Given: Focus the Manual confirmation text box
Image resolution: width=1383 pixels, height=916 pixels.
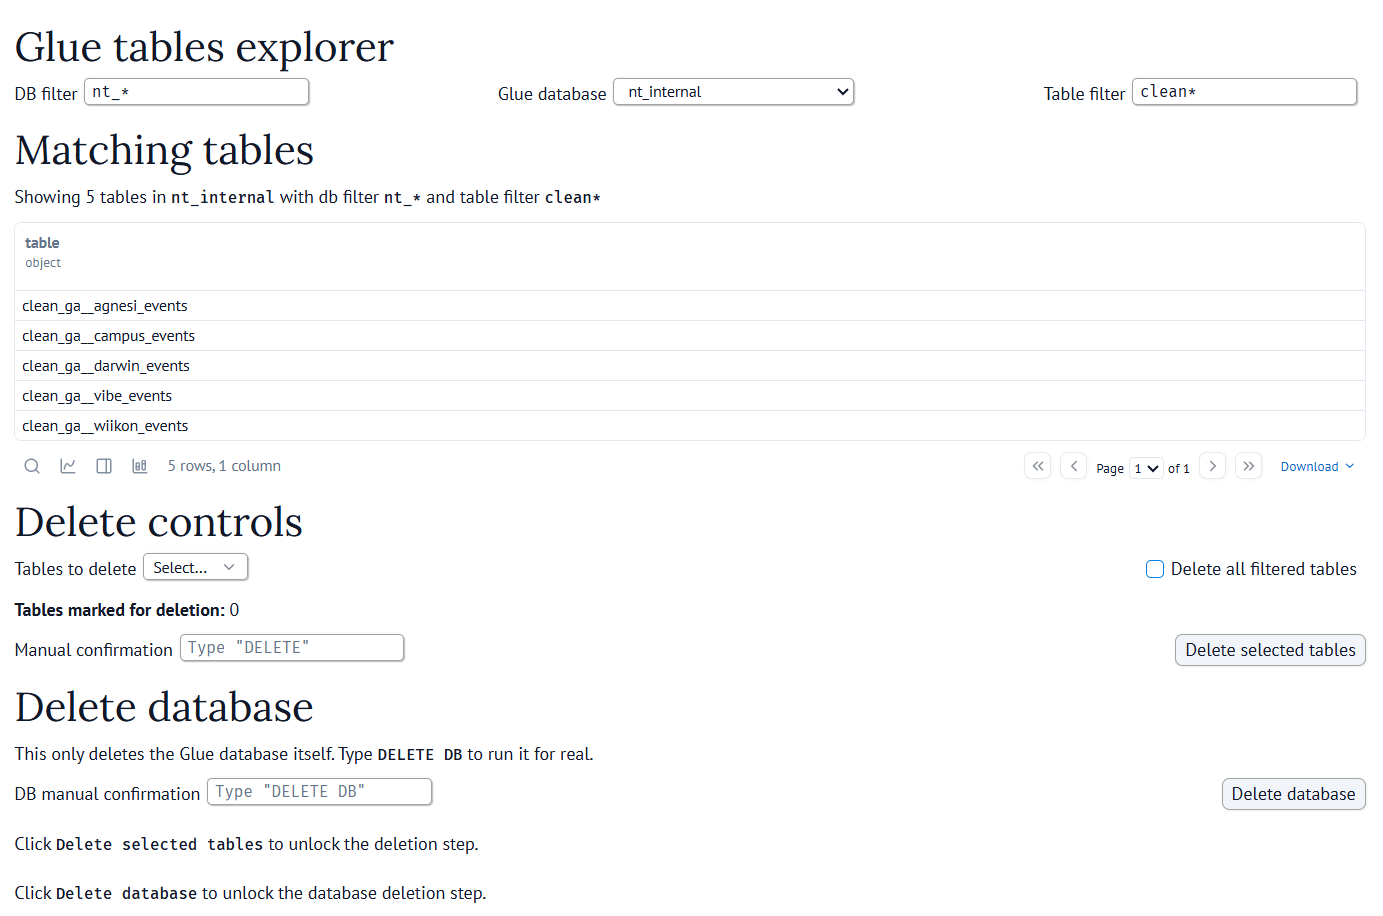Looking at the screenshot, I should coord(291,647).
